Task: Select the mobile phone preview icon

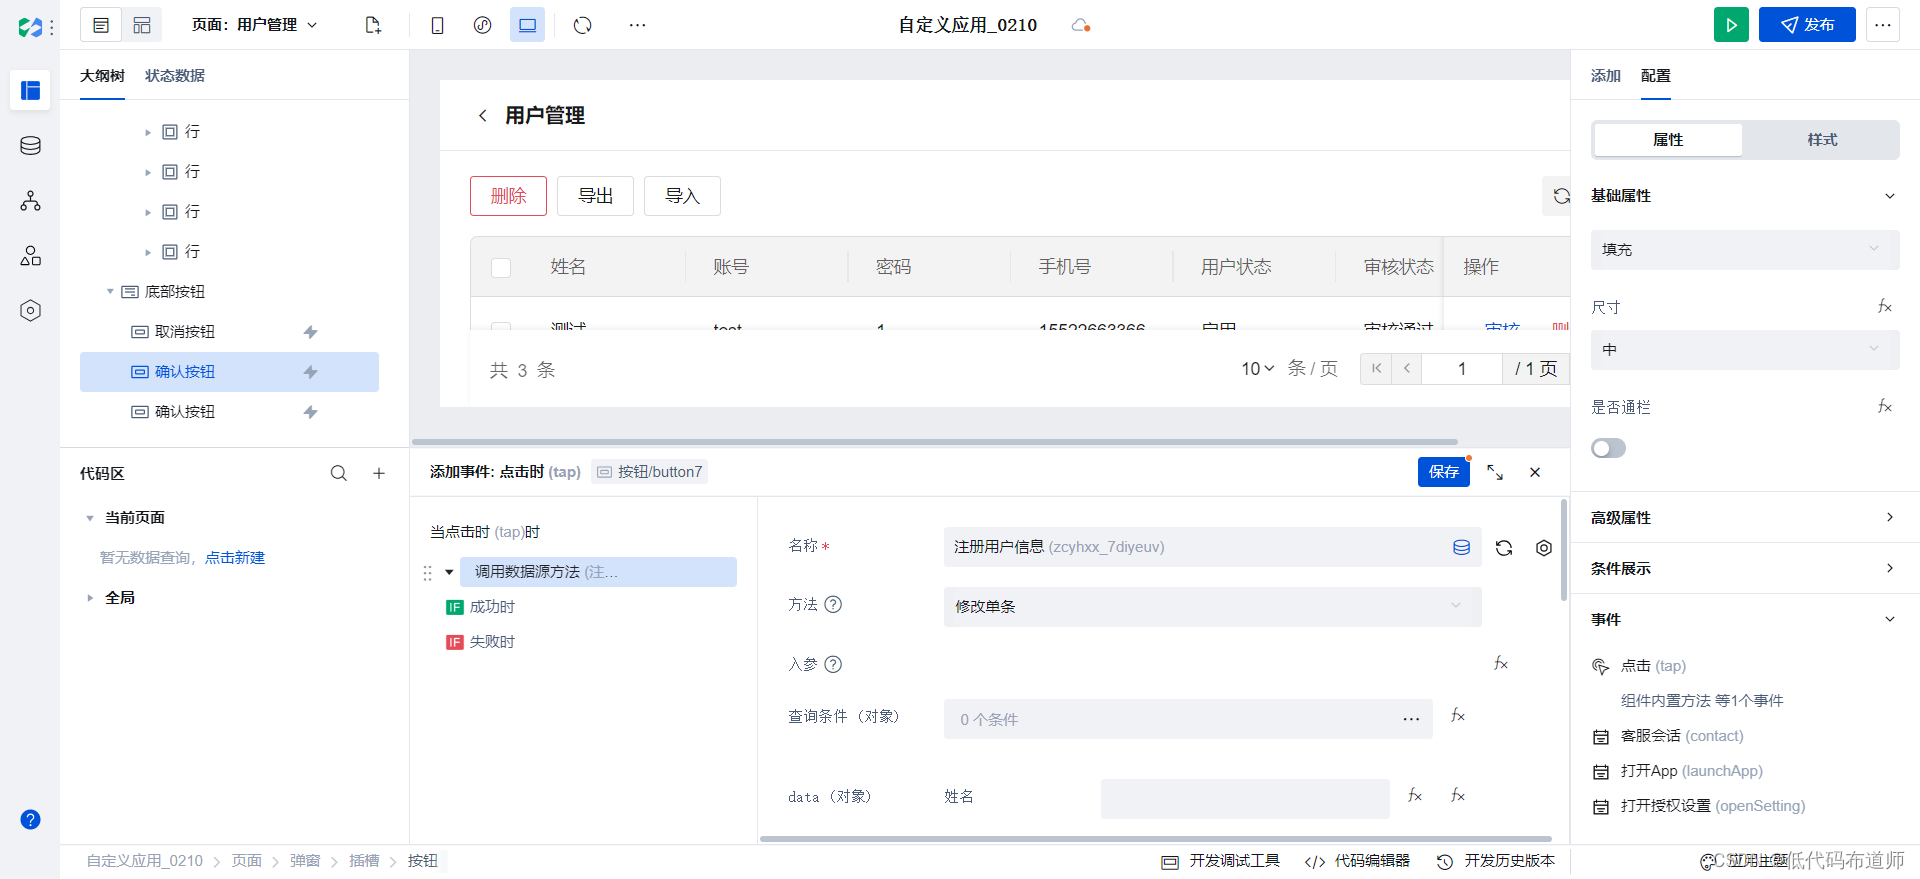Action: point(437,25)
